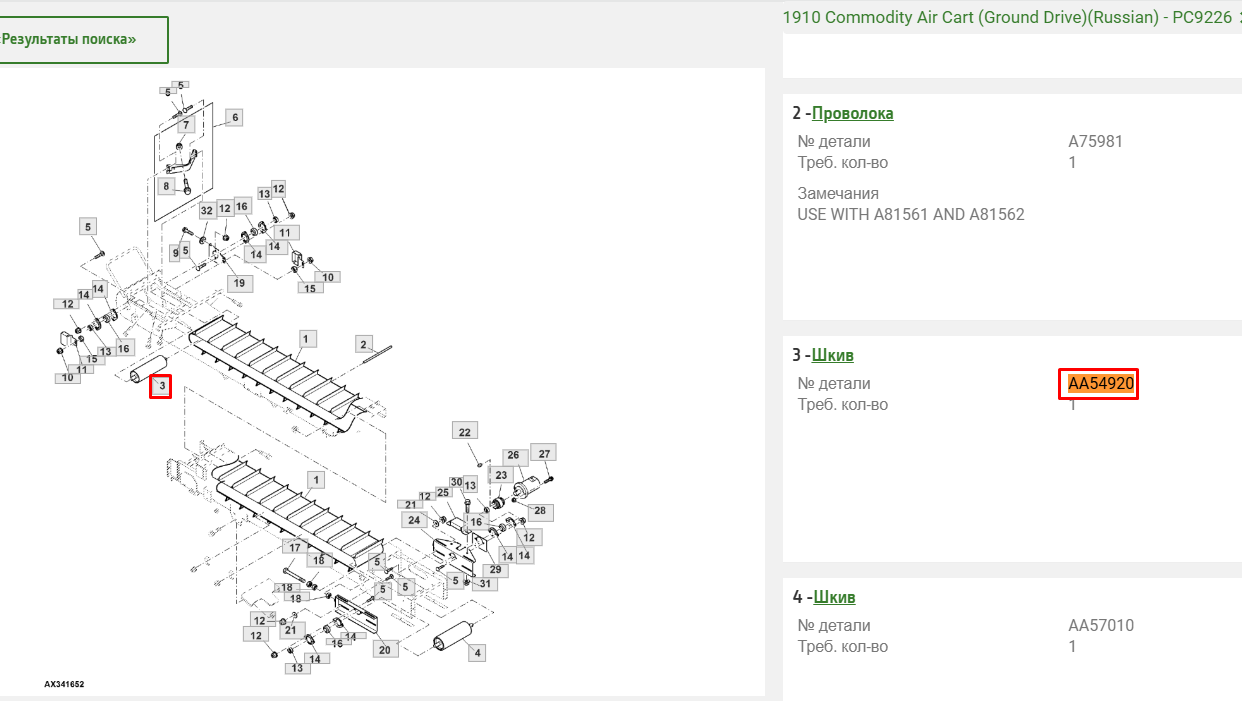This screenshot has height=701, width=1242.
Task: Select callout 6 in the diagram
Action: [x=234, y=117]
